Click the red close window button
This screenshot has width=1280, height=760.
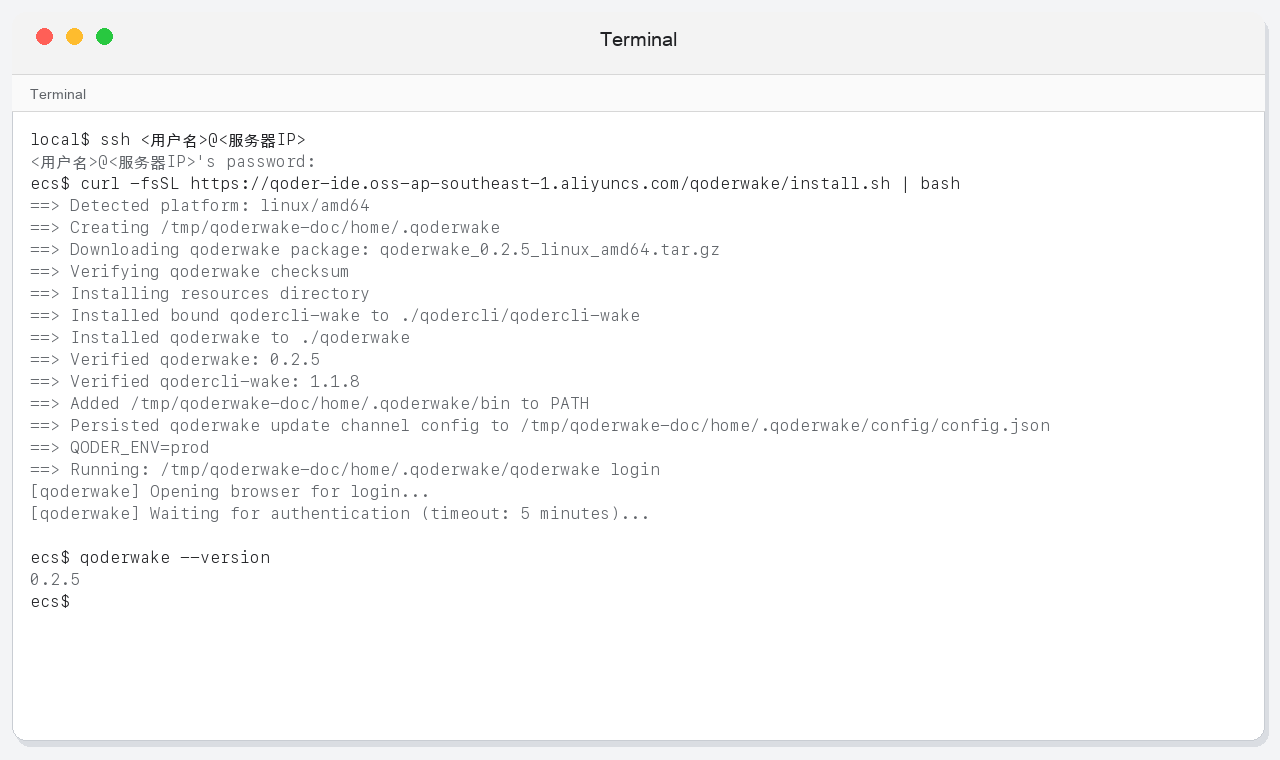[x=44, y=37]
